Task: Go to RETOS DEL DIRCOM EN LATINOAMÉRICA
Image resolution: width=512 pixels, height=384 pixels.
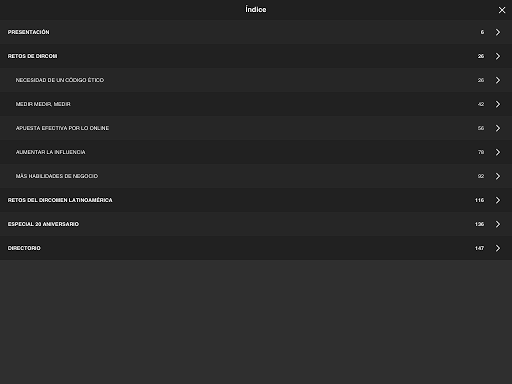Action: point(256,200)
